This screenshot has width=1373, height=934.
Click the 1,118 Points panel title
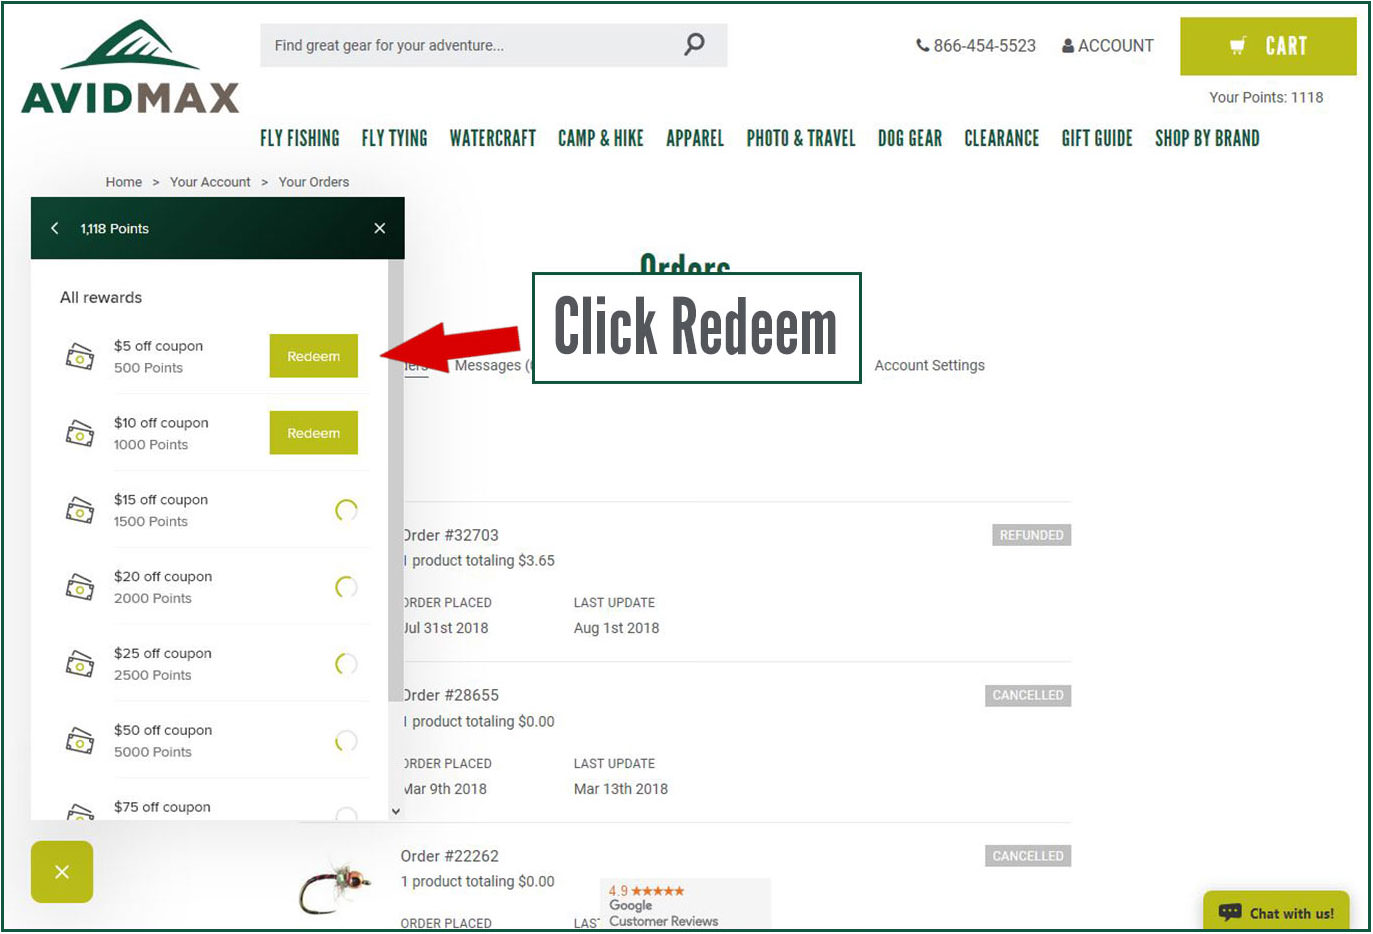pos(115,228)
